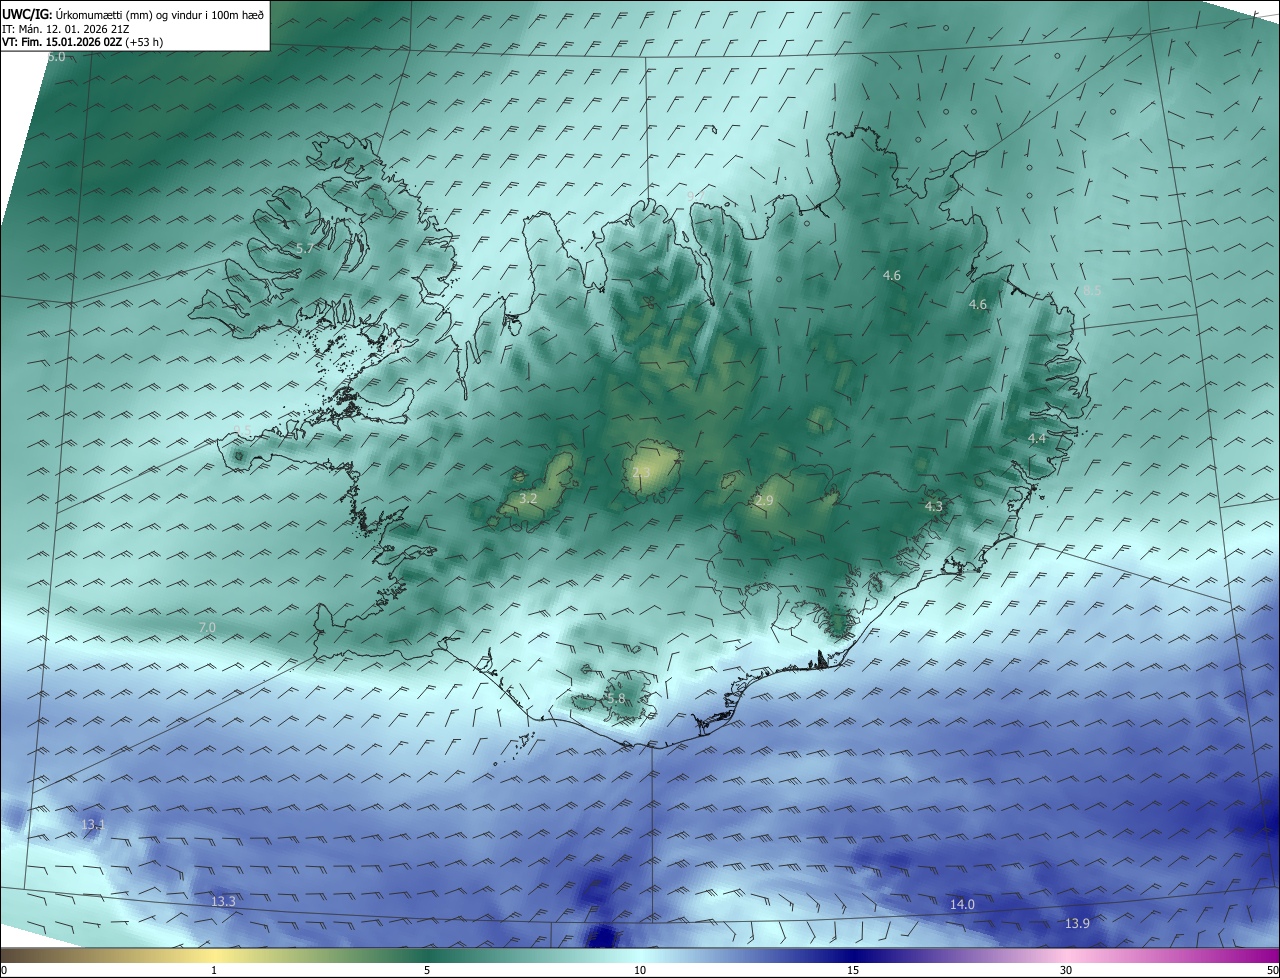Click the 8.5 value off the east coast
Image resolution: width=1280 pixels, height=978 pixels.
(x=1092, y=290)
